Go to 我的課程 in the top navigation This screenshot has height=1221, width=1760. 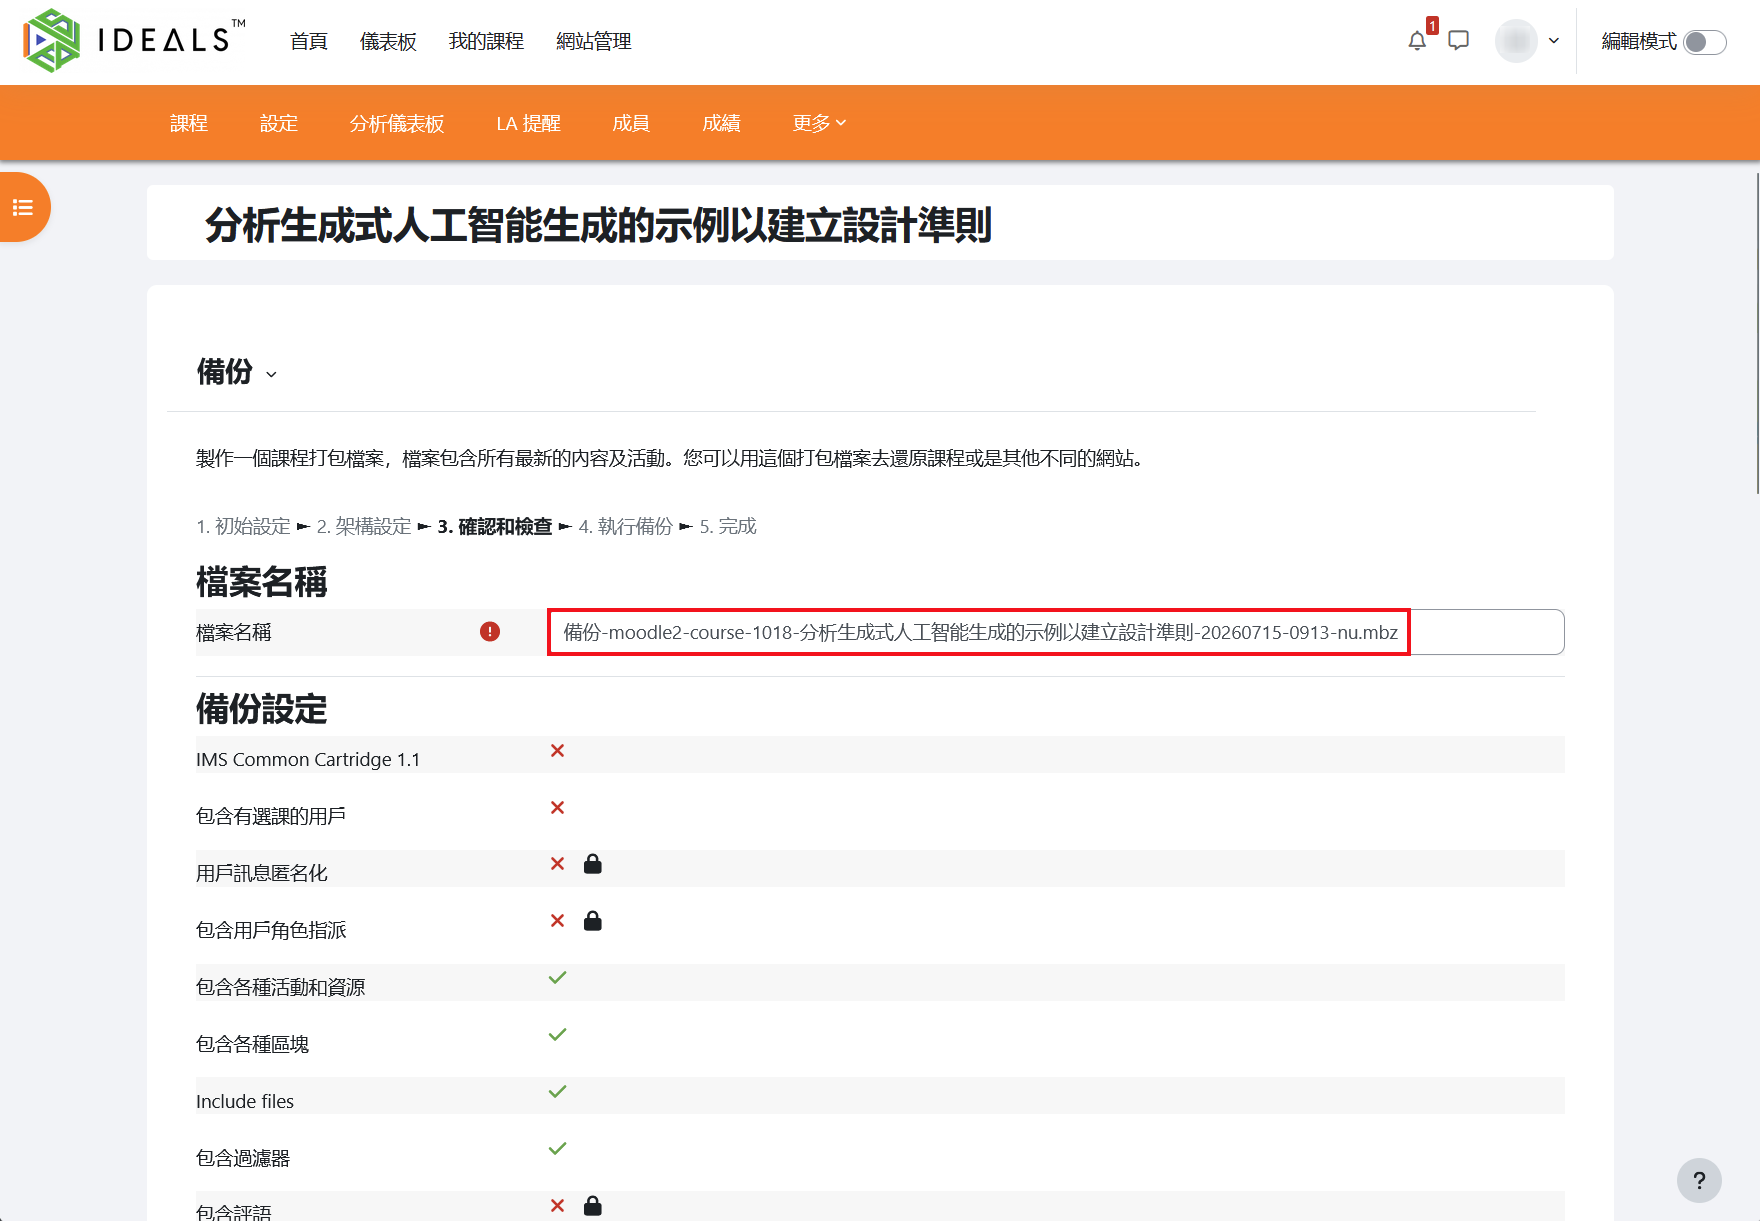coord(486,41)
